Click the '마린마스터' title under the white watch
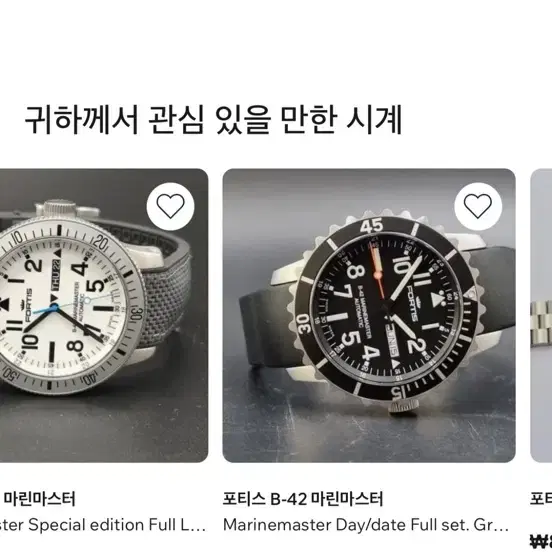Viewport: 552px width, 552px height. pos(39,499)
